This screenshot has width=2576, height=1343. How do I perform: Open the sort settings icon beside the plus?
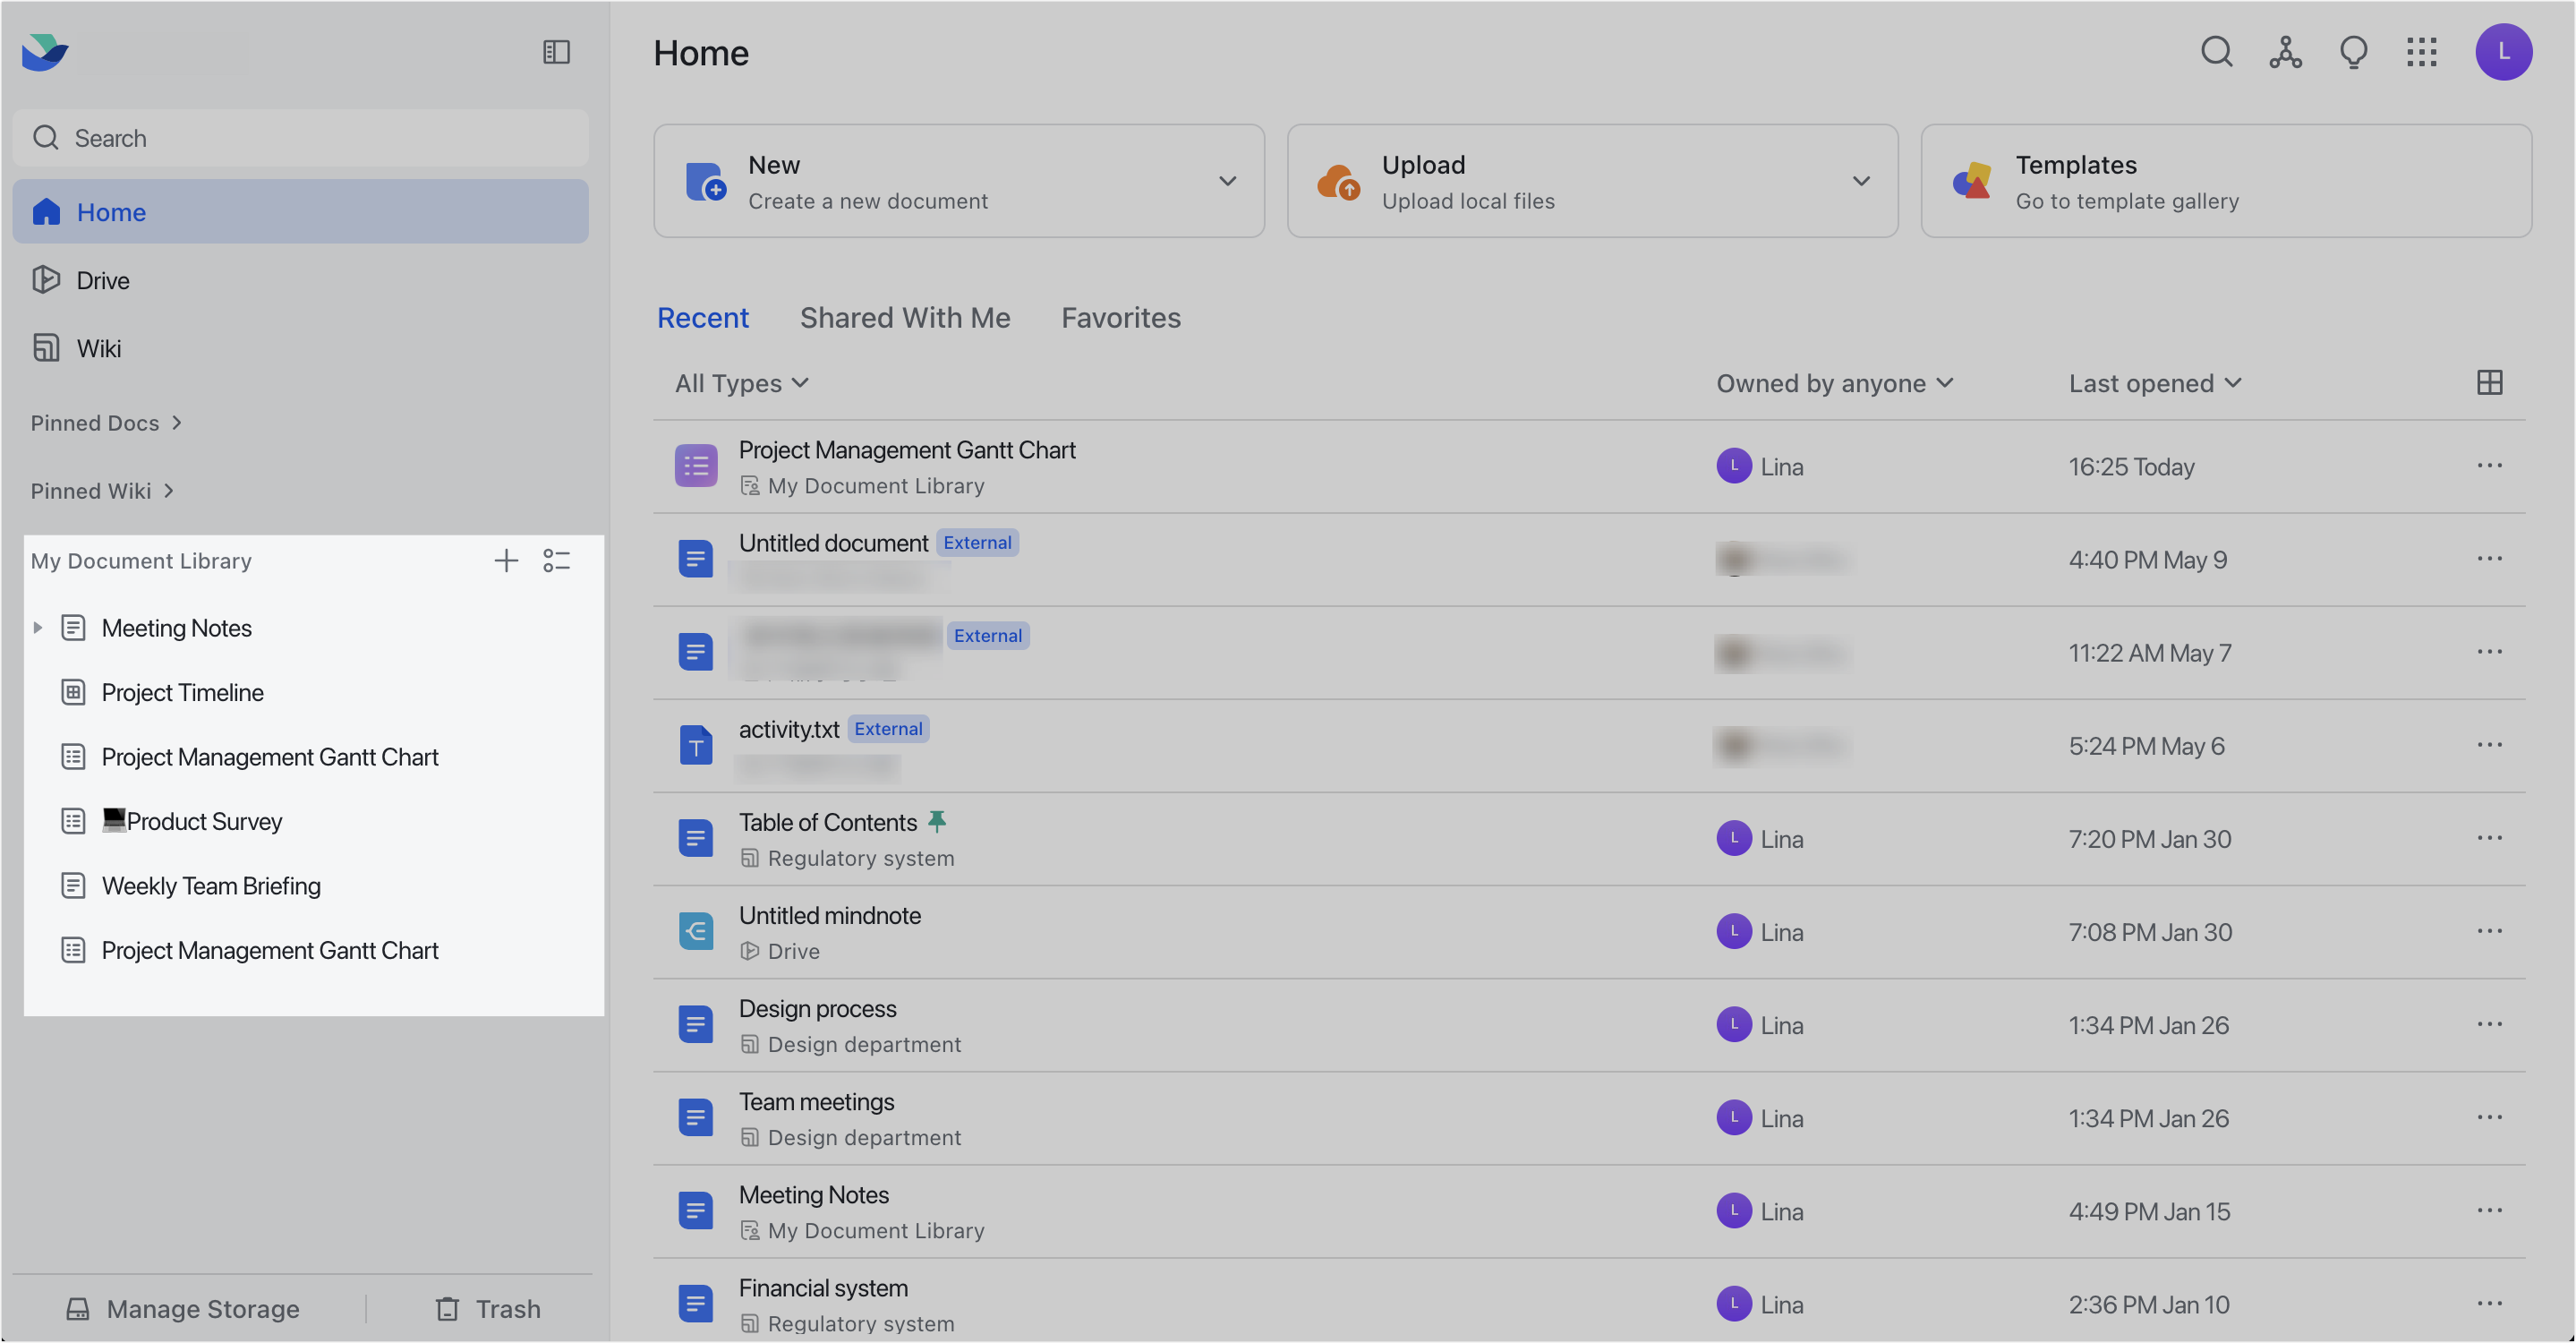[x=557, y=560]
